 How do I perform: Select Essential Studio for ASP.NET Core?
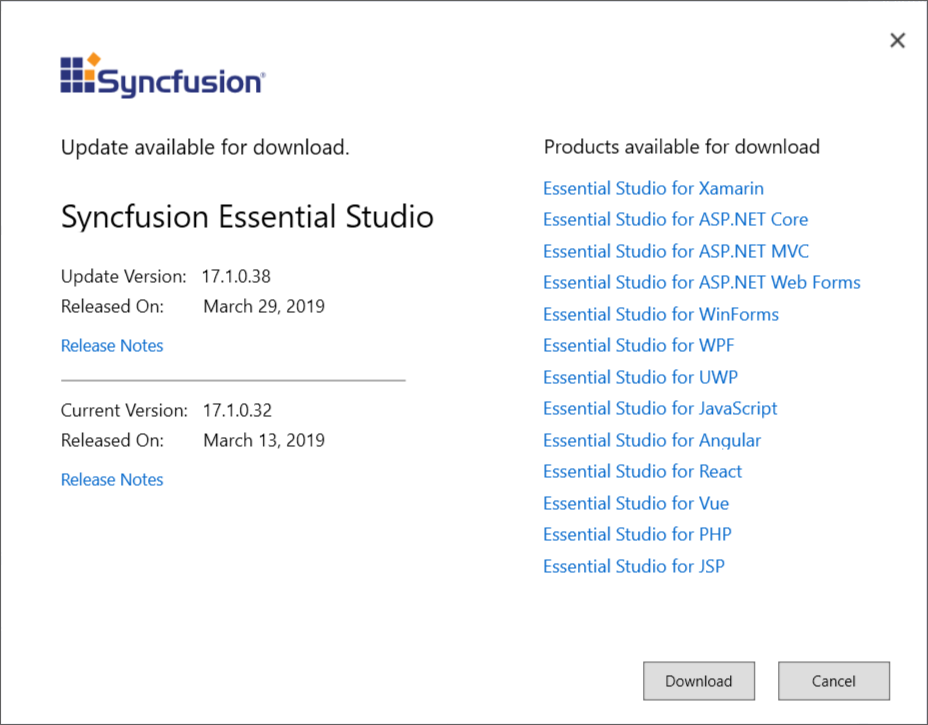(675, 220)
